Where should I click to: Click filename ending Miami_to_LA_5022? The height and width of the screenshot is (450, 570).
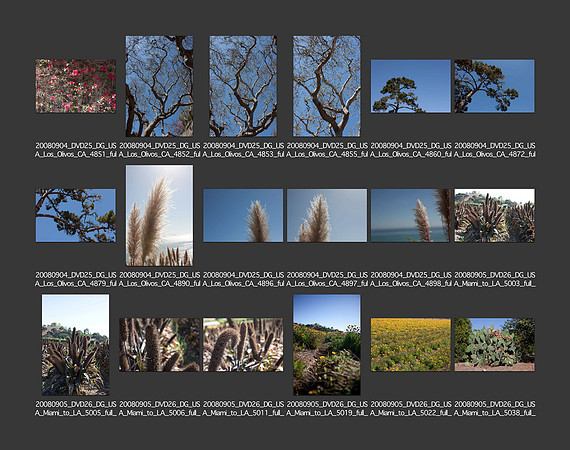pyautogui.click(x=411, y=409)
